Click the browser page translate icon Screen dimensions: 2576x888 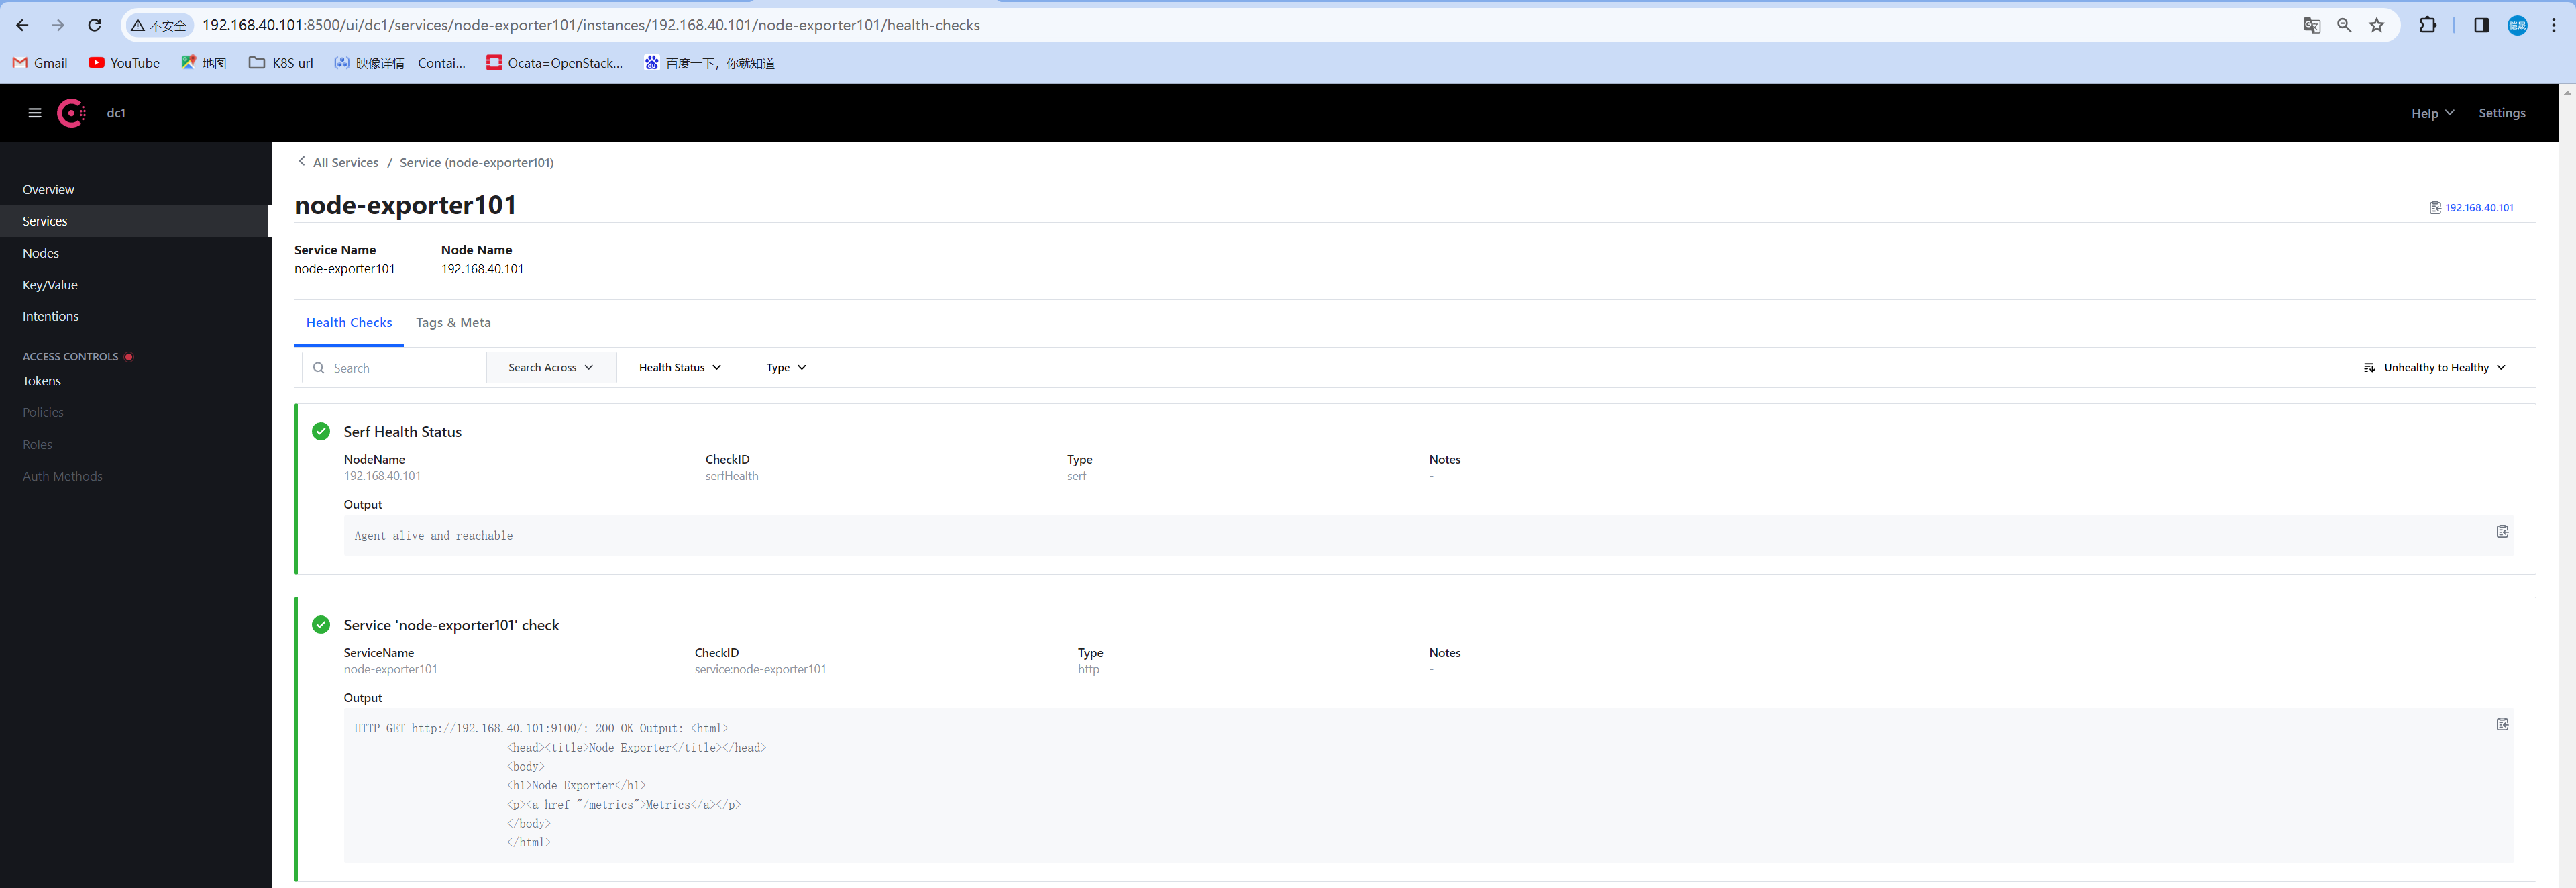pyautogui.click(x=2311, y=24)
